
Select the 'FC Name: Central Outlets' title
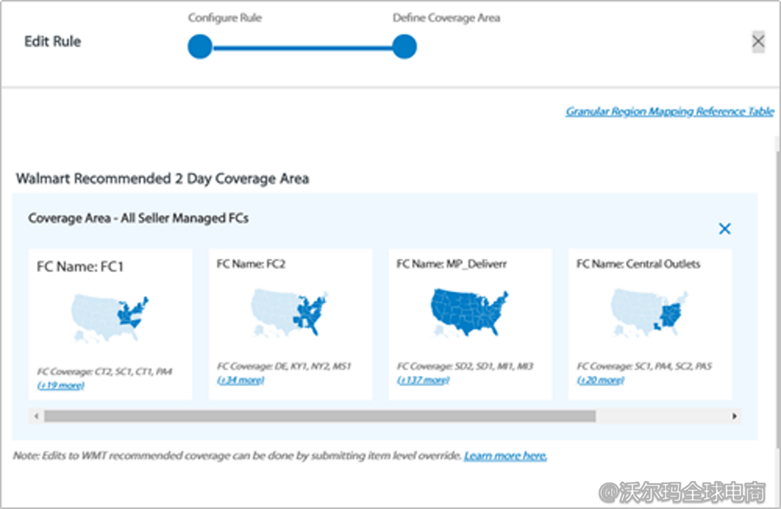pyautogui.click(x=638, y=264)
